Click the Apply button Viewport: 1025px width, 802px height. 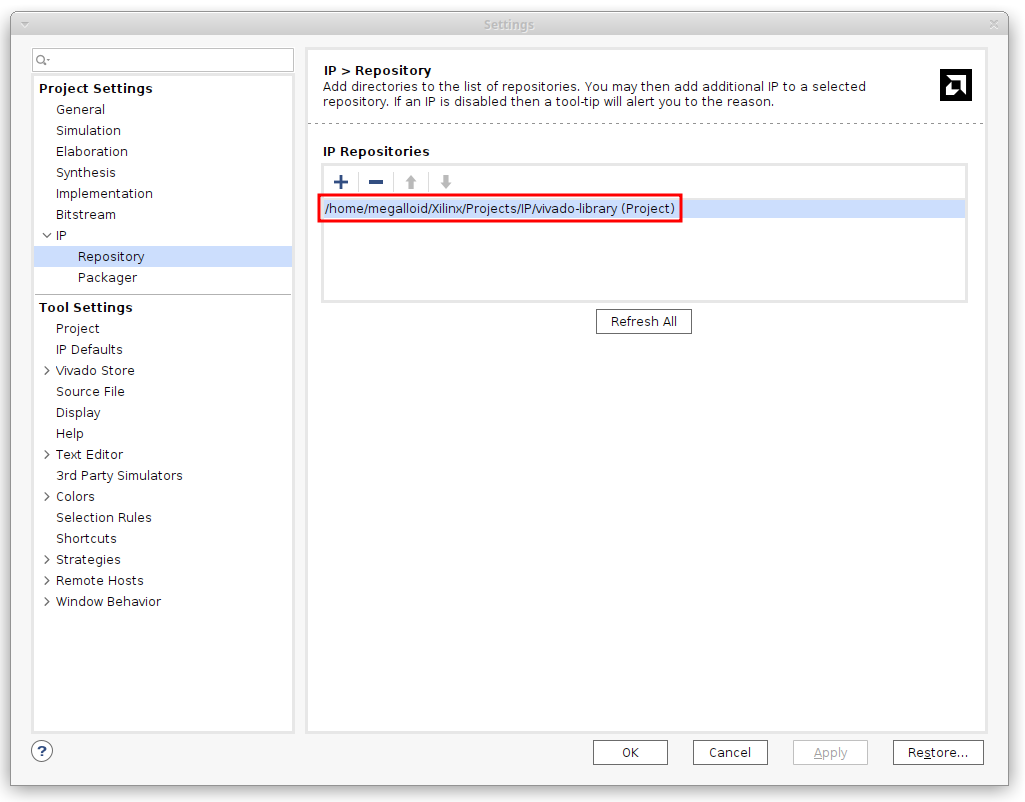point(830,752)
